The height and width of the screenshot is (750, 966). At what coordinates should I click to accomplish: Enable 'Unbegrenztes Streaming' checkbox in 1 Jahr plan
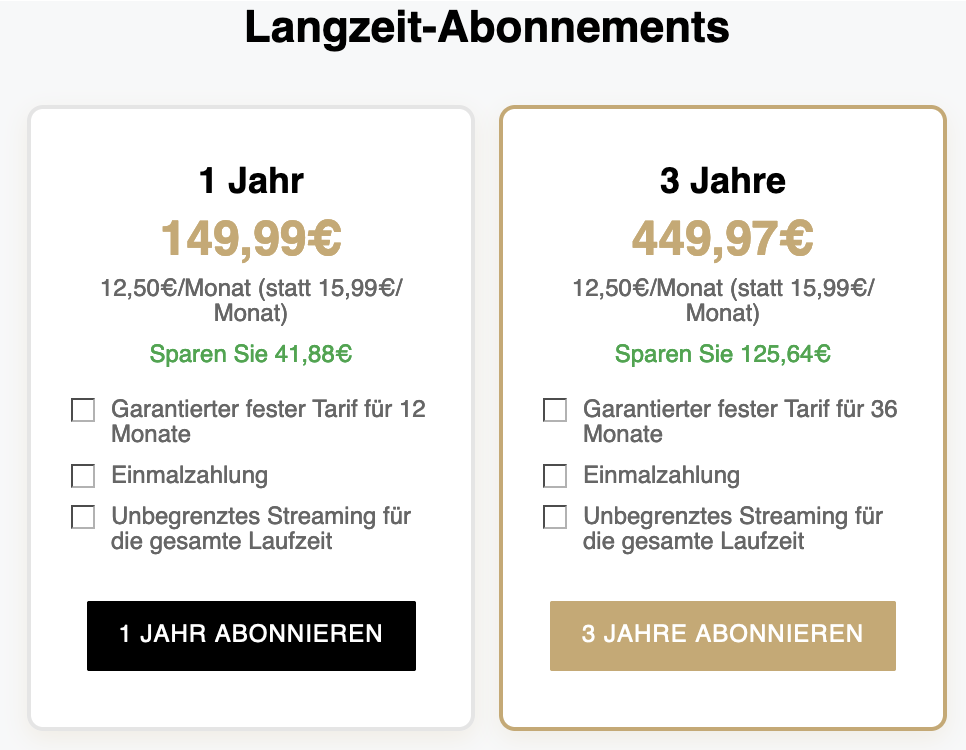click(x=83, y=517)
